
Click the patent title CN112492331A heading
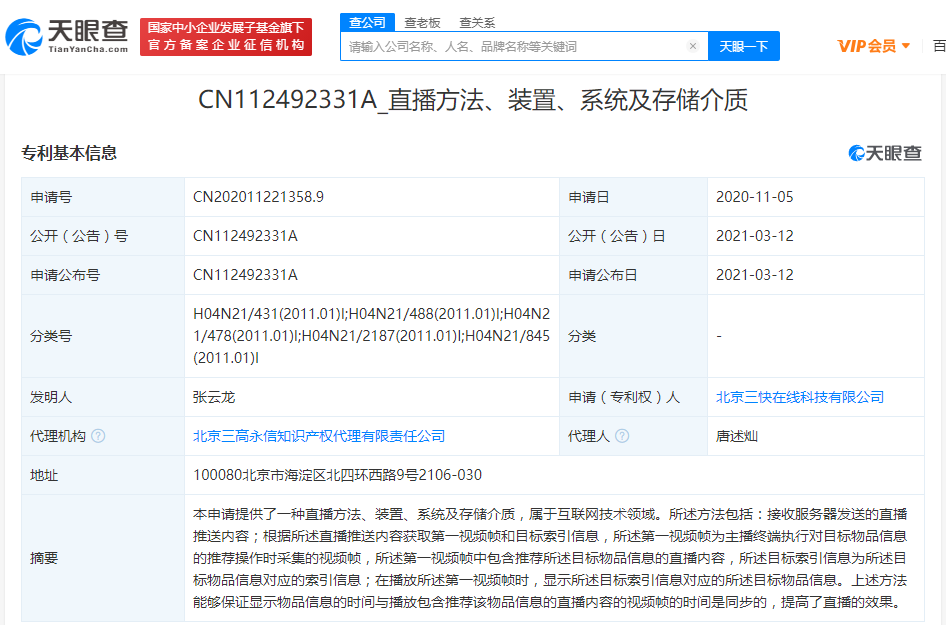(x=472, y=100)
